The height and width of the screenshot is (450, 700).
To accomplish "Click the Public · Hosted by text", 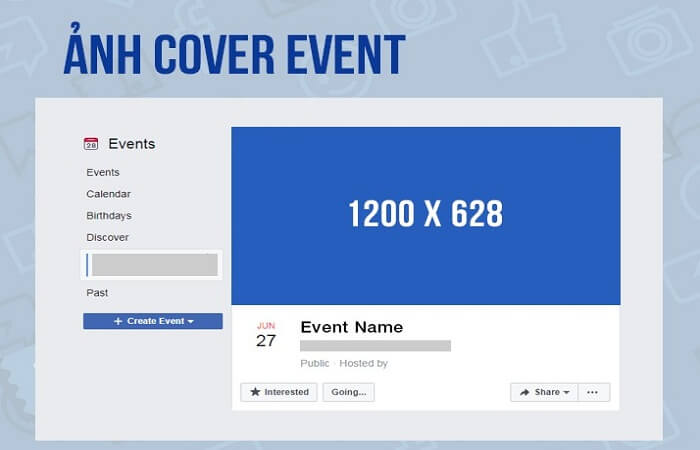I will pyautogui.click(x=343, y=363).
